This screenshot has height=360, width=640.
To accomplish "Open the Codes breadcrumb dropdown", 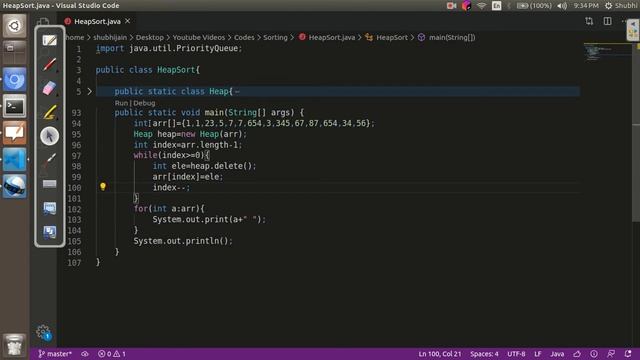I will point(244,38).
